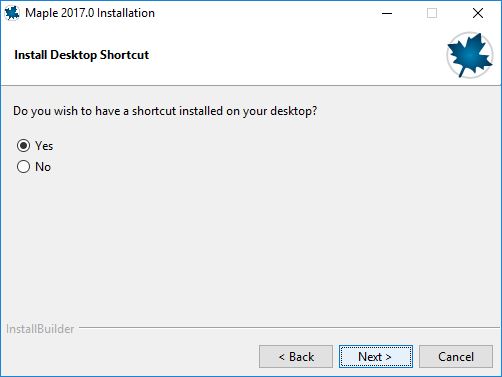
Task: Click the InstallBuilder label at bottom left
Action: tap(40, 329)
